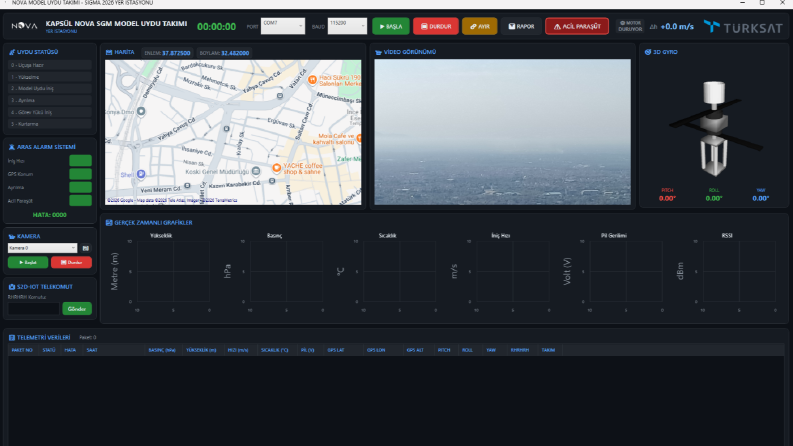Click the PAKET NO column header
This screenshot has width=793, height=446.
coord(22,350)
